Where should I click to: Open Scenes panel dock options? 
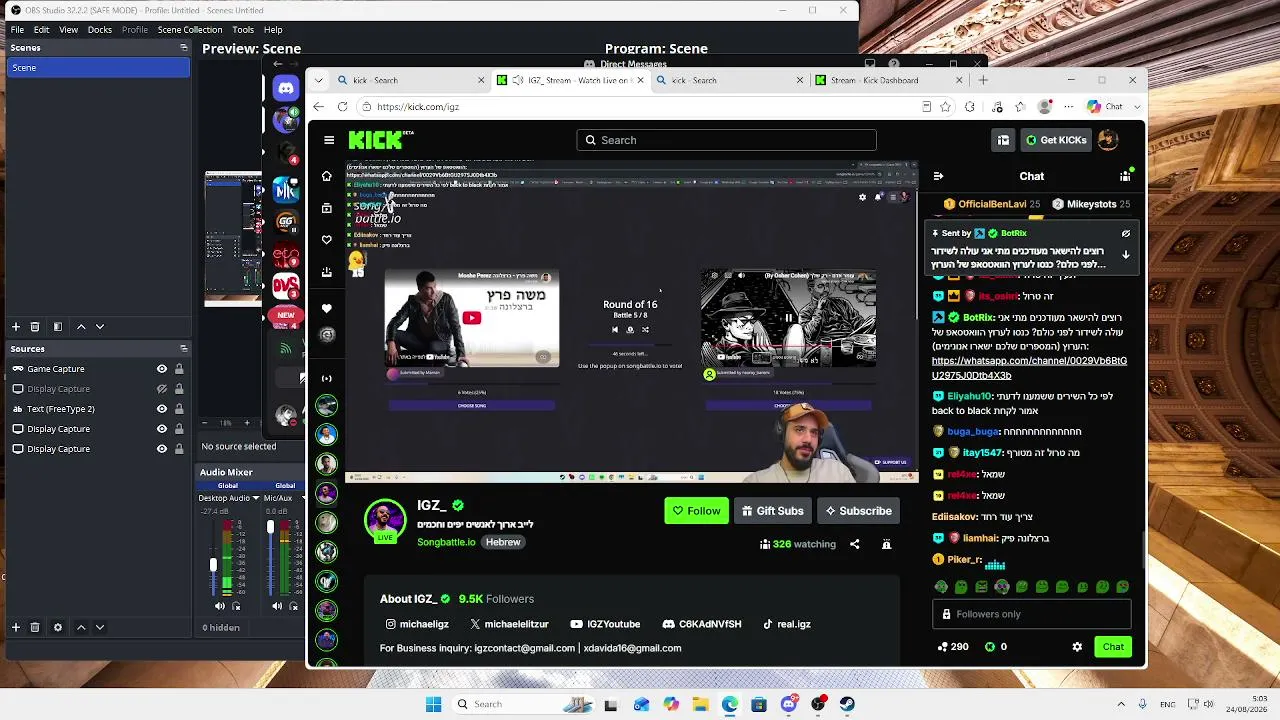183,48
